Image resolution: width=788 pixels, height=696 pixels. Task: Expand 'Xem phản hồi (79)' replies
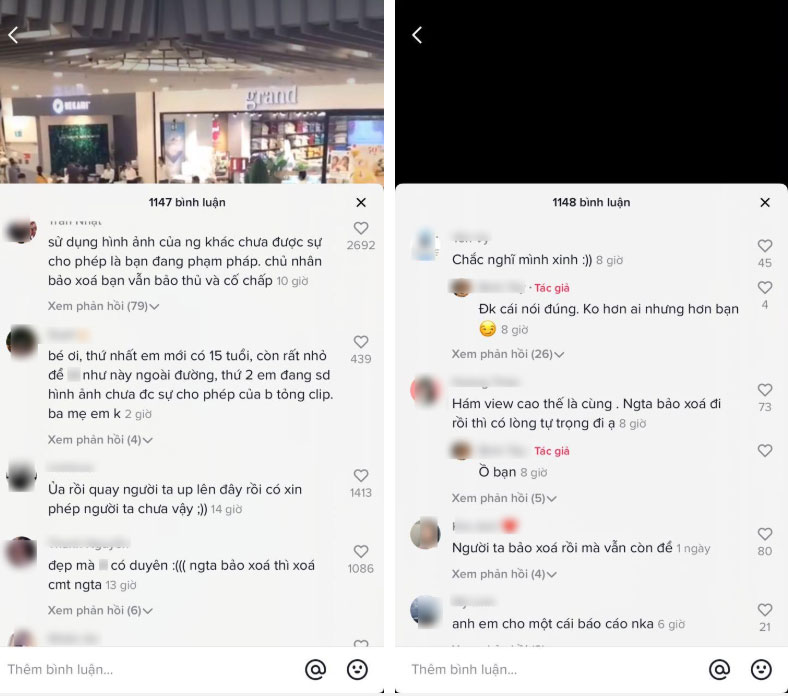pos(103,306)
